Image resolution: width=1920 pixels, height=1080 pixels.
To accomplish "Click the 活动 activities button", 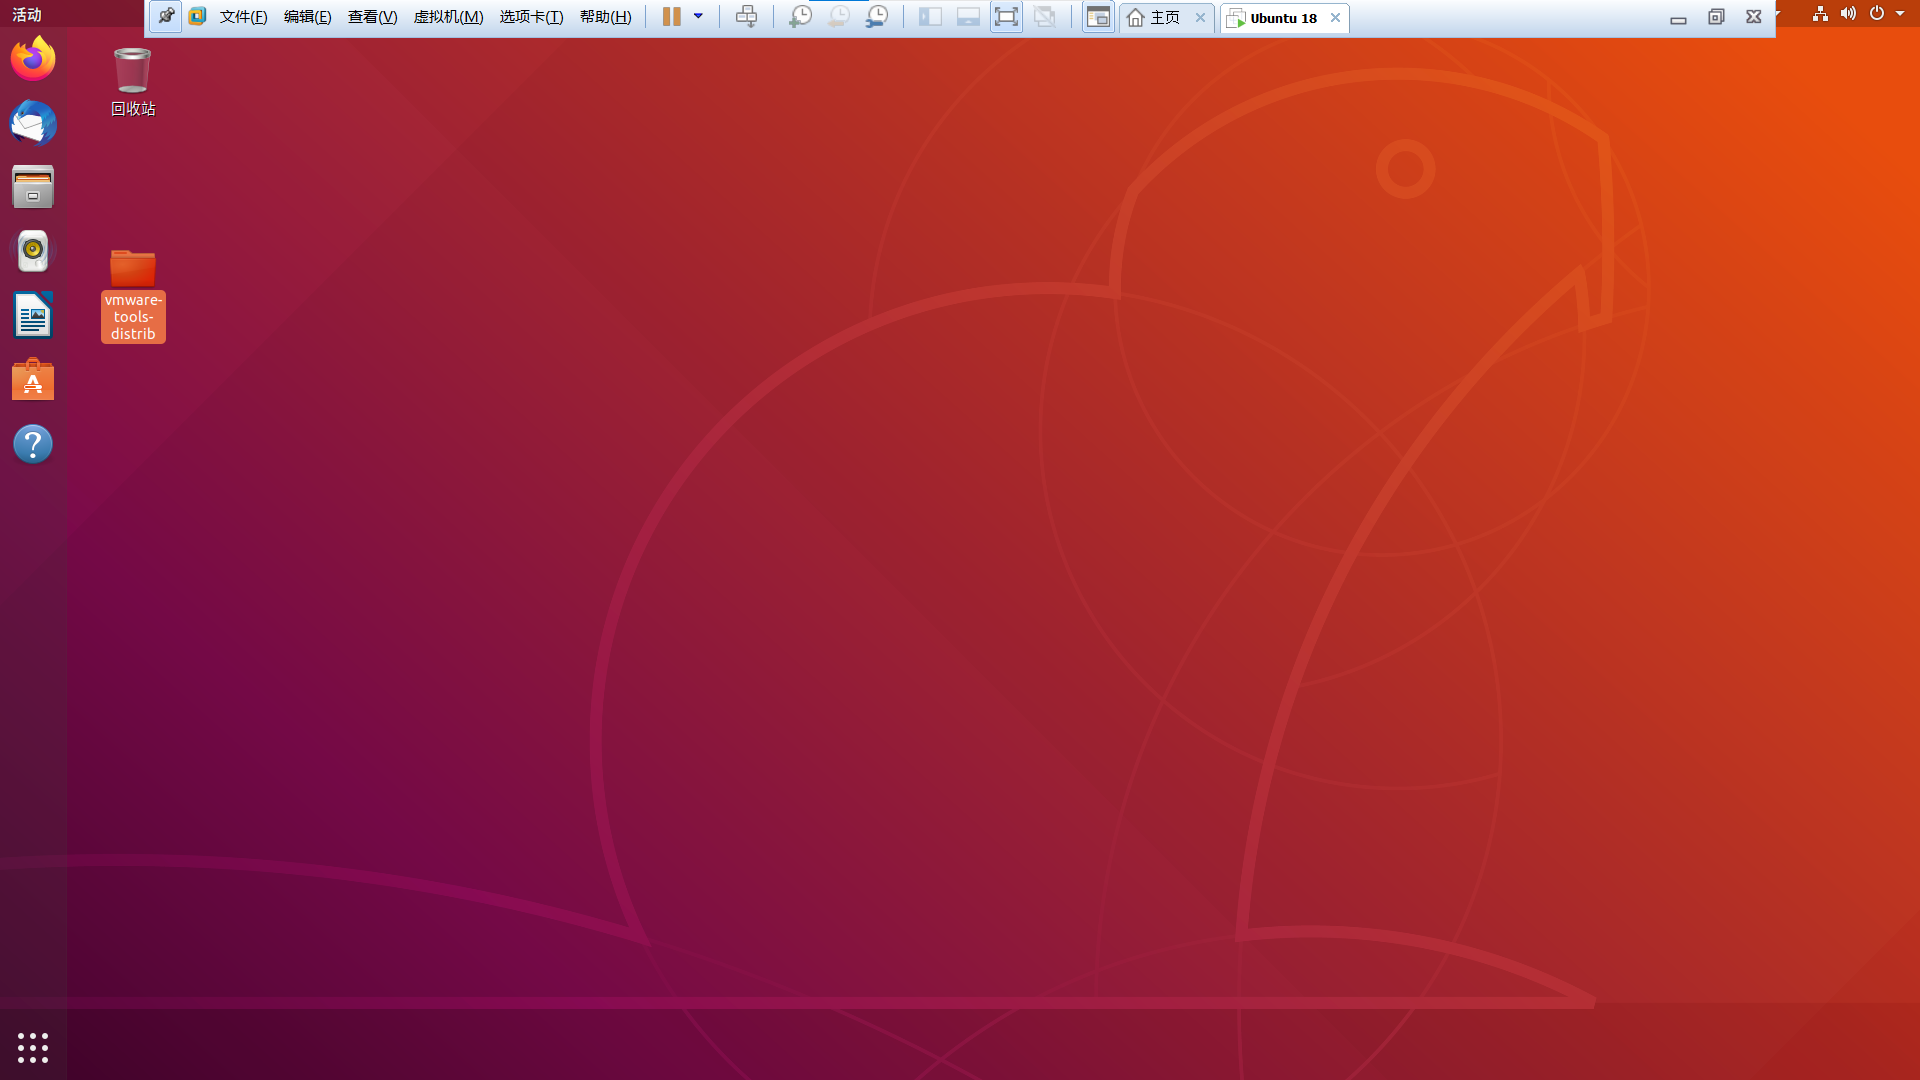I will pos(27,14).
